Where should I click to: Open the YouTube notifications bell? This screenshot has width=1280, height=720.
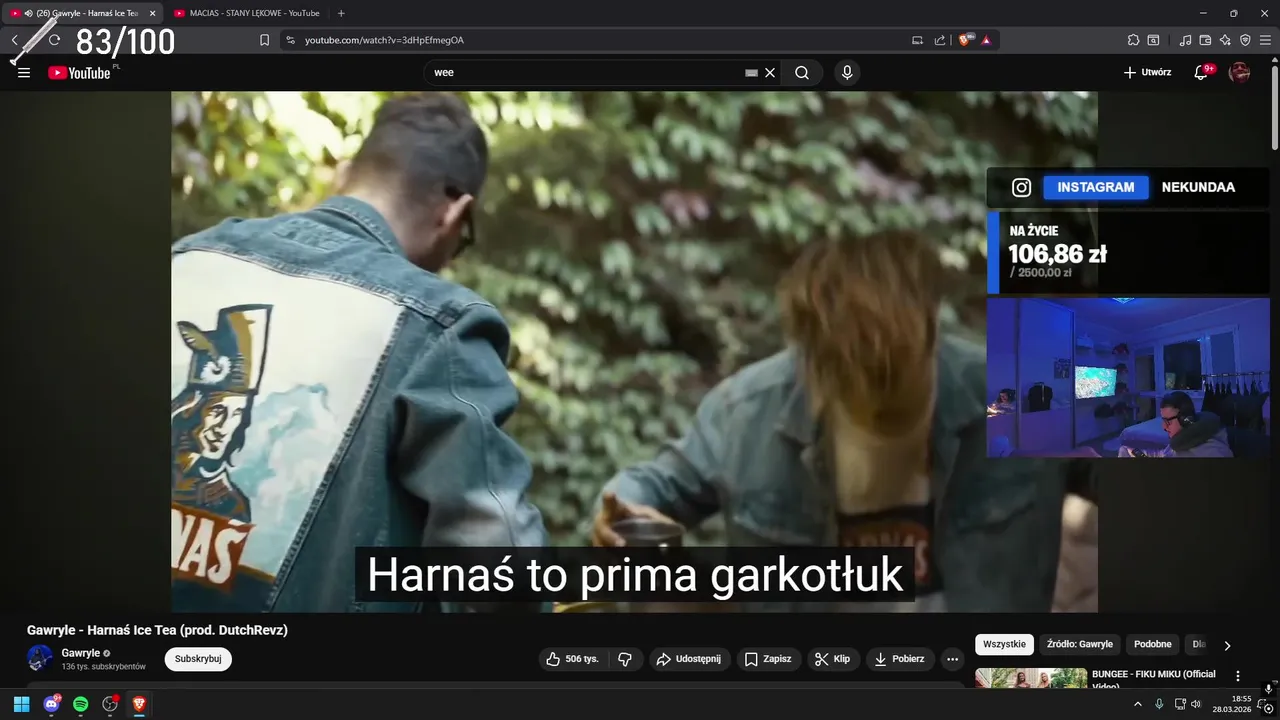click(x=1202, y=72)
